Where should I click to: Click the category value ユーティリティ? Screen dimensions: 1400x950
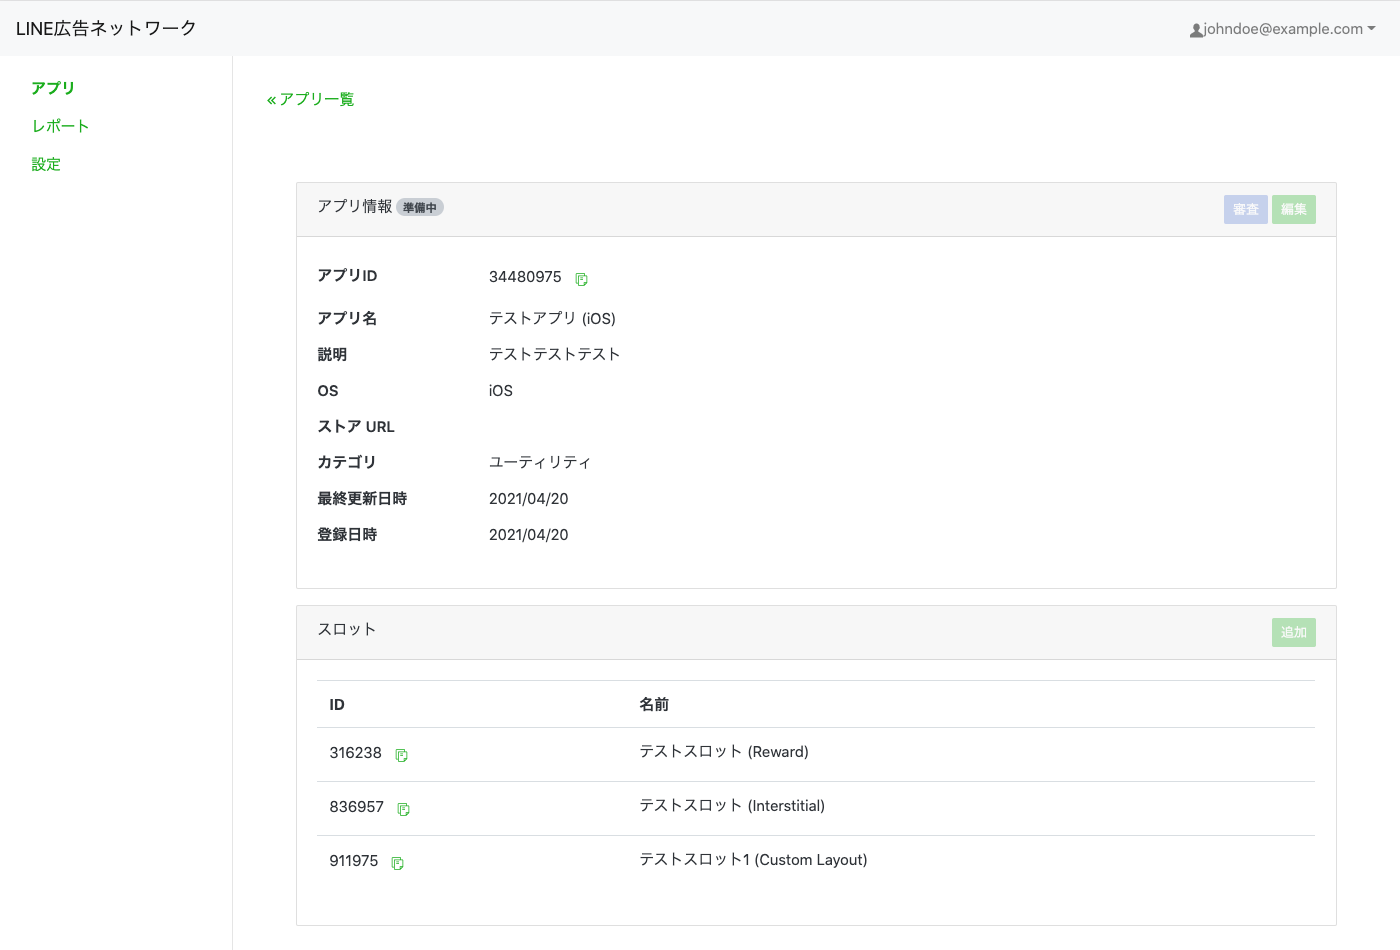coord(540,463)
